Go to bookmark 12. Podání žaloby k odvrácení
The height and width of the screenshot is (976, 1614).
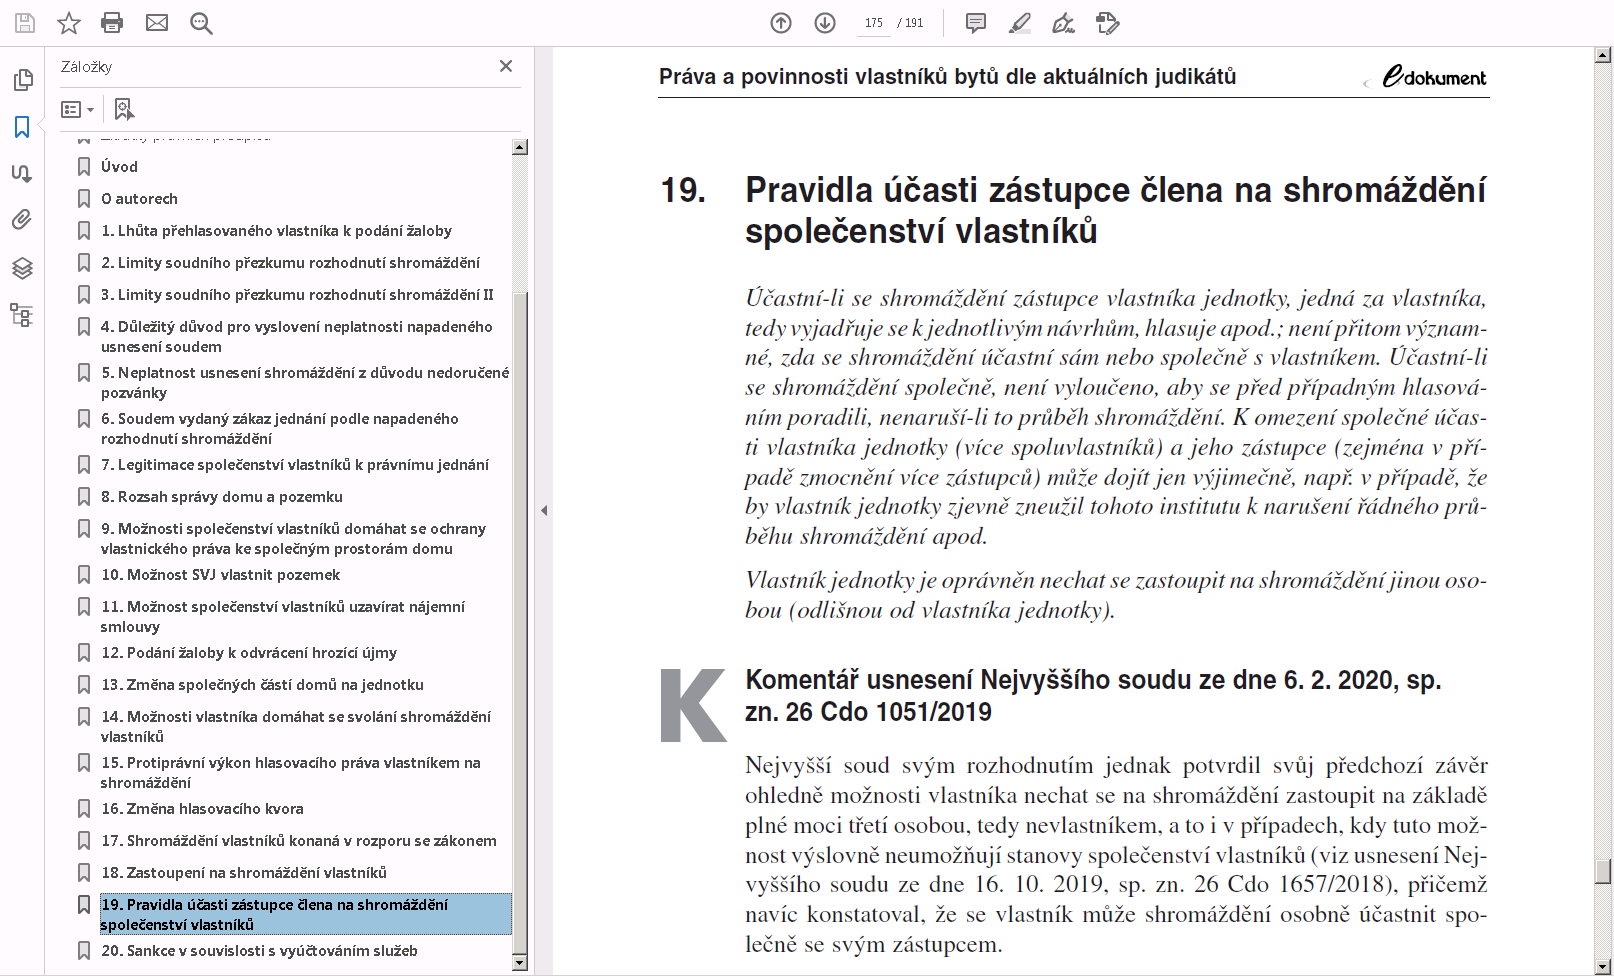249,653
